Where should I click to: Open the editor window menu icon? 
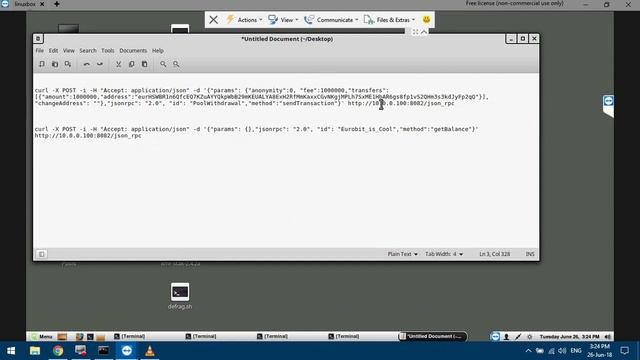(38, 39)
